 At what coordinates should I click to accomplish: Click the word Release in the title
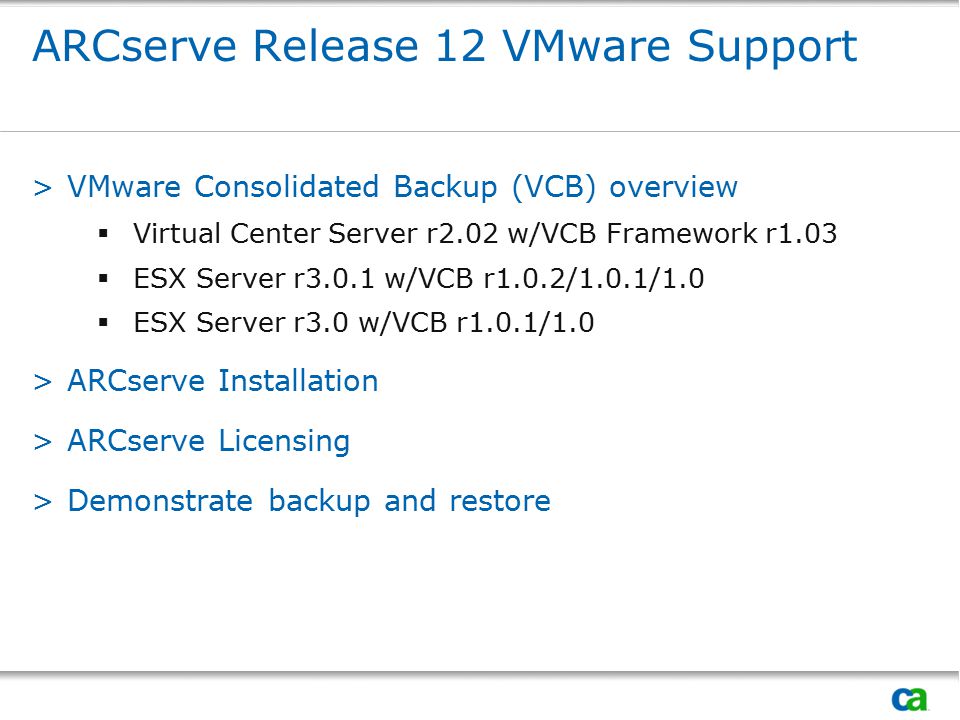pos(336,47)
